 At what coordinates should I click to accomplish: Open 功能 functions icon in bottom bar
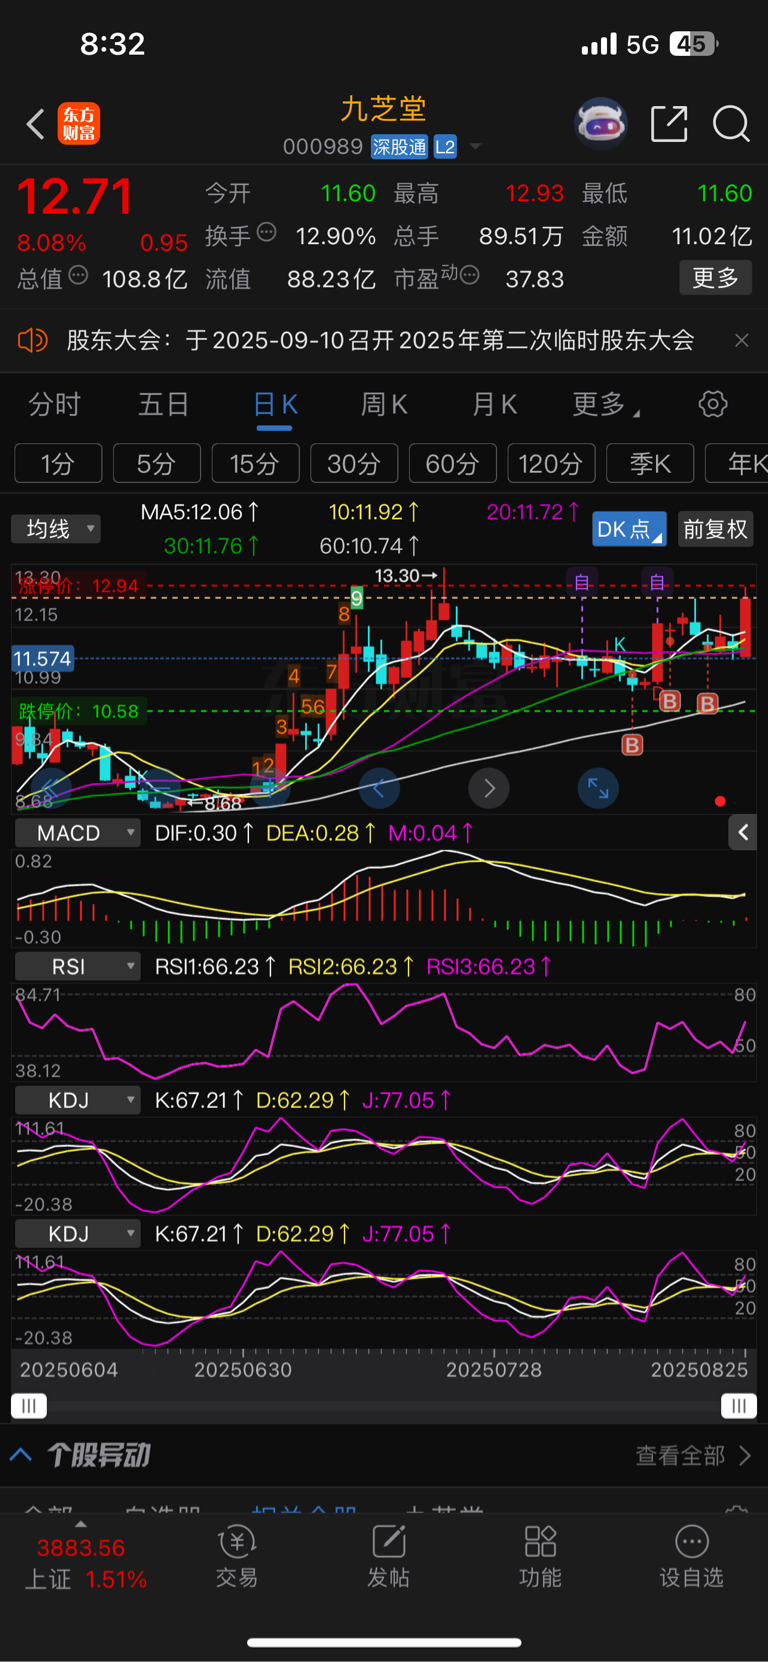click(x=540, y=1557)
